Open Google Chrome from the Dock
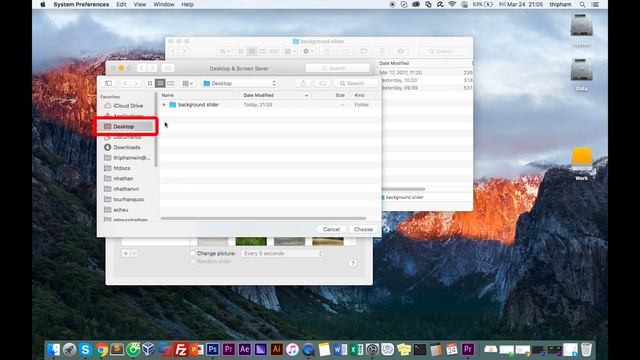Screen dimensions: 640x360 101,349
